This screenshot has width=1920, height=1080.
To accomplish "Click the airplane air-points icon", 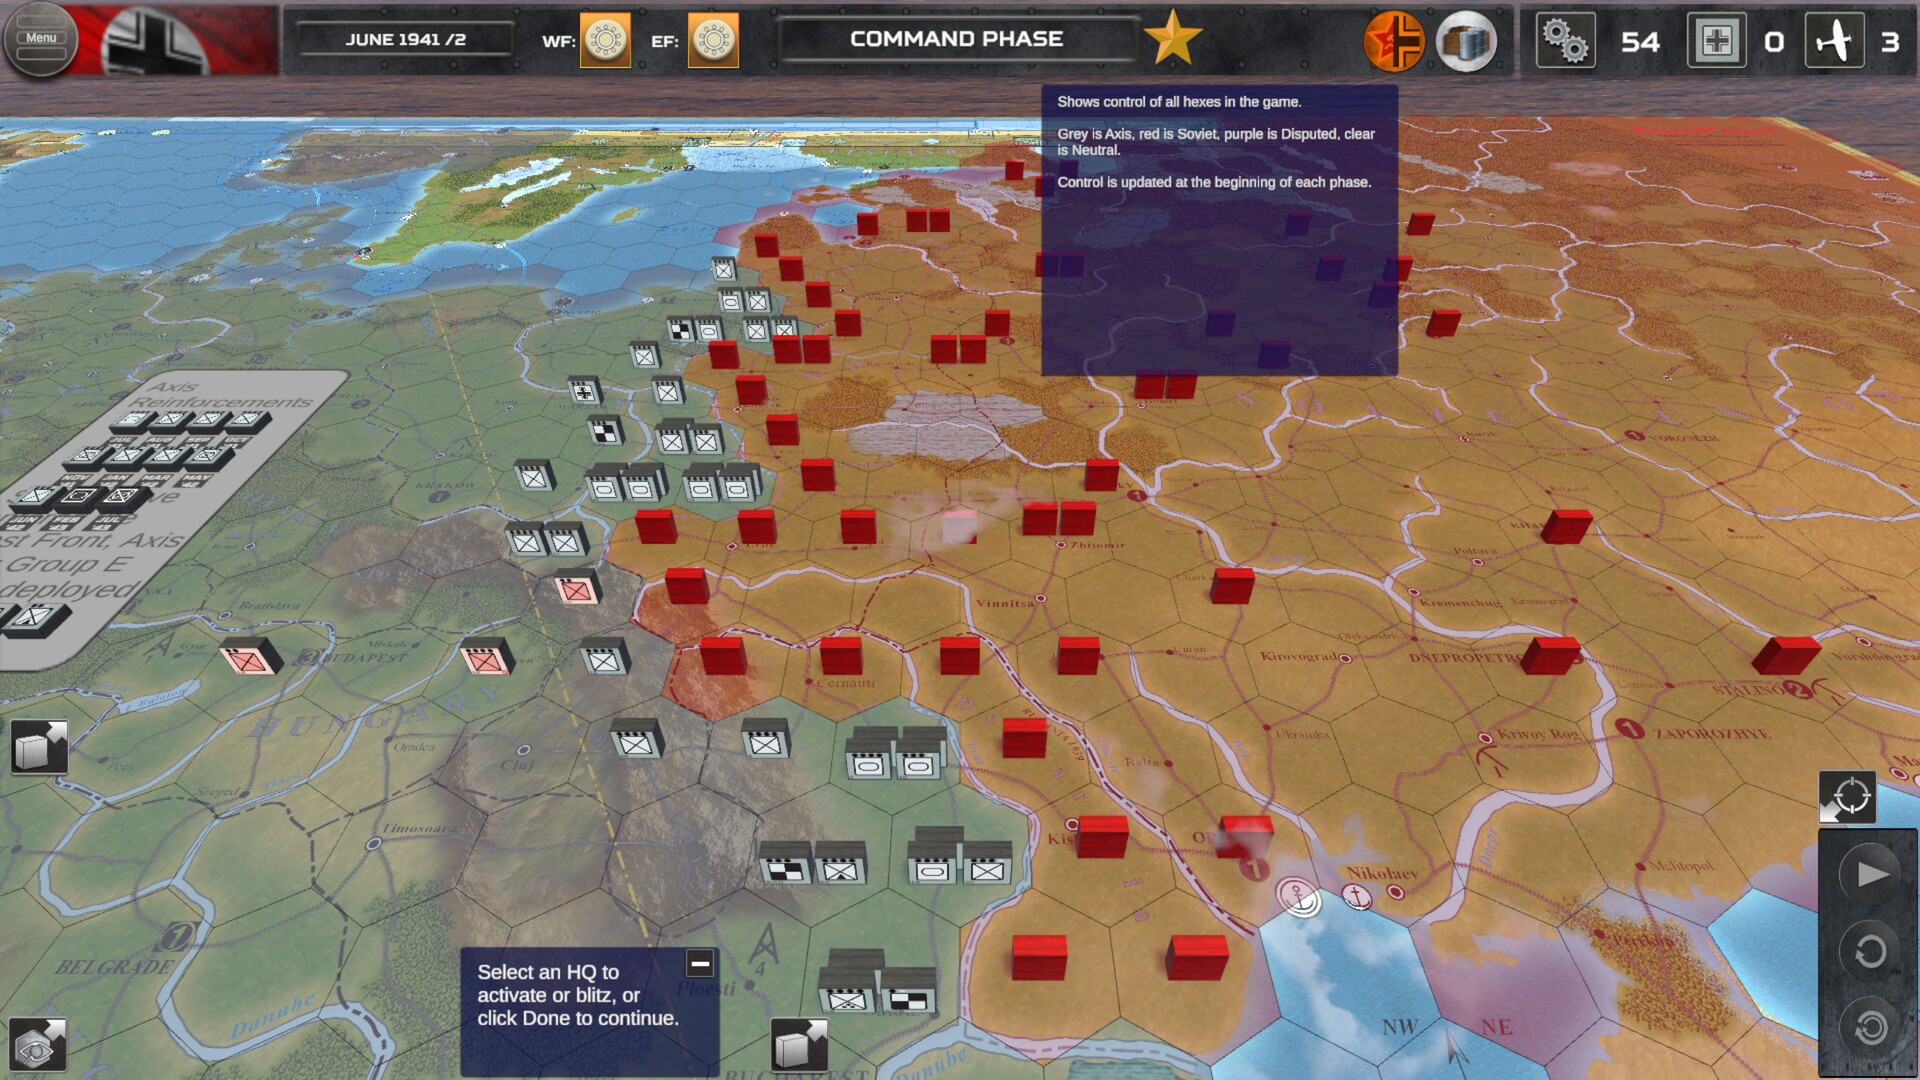I will pos(1834,41).
